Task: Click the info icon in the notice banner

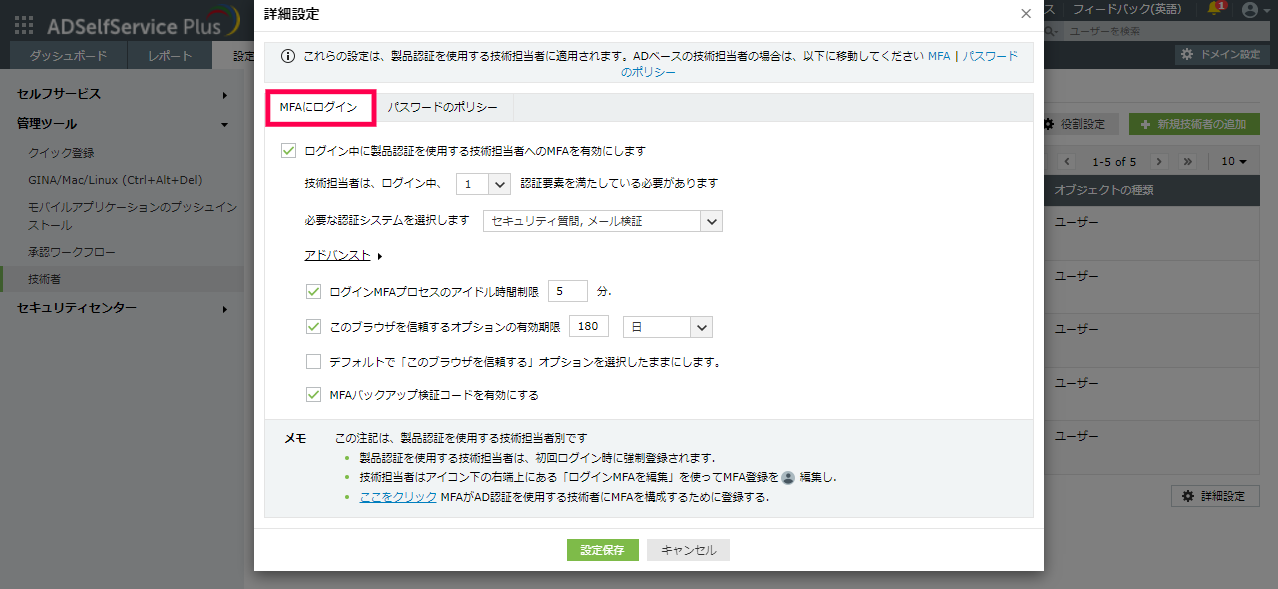Action: click(x=288, y=57)
